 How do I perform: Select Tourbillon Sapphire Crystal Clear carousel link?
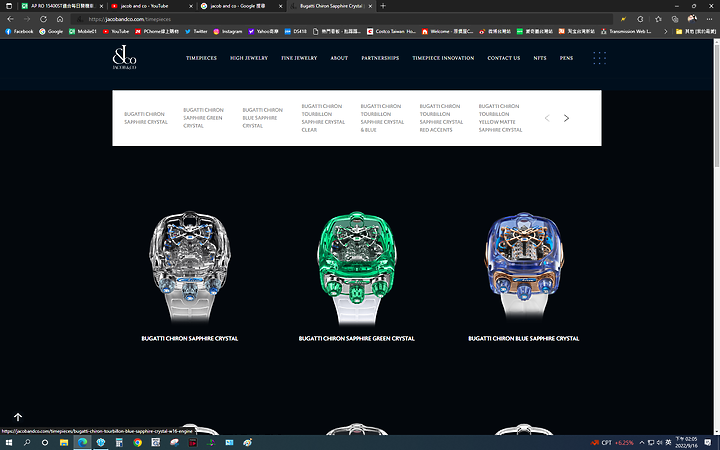[323, 118]
